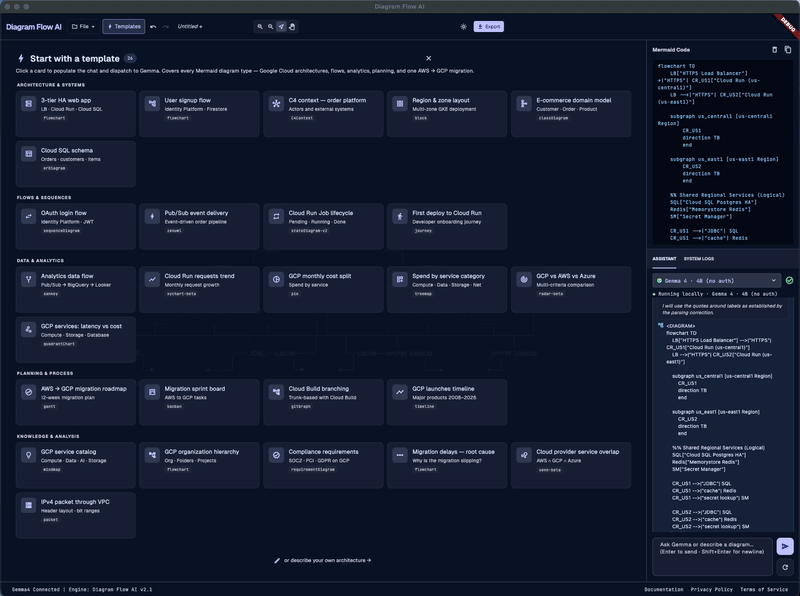Click the Diagram Flow AI logo
800x596 pixels.
[x=34, y=27]
